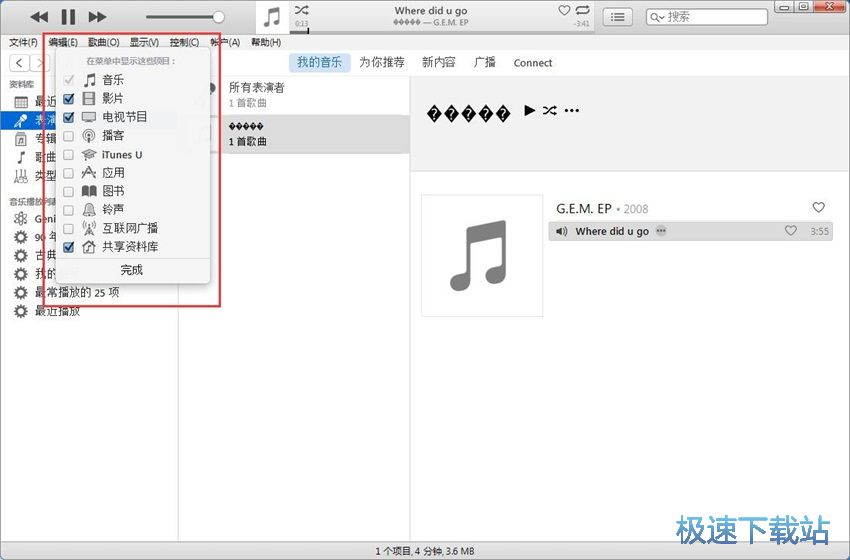Click the 音乐 music note icon in the popup

point(89,80)
